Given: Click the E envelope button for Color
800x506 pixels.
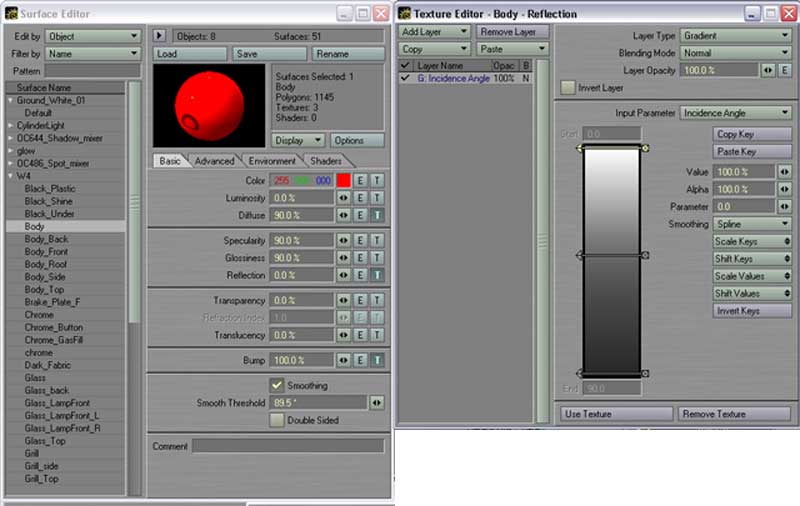Looking at the screenshot, I should click(360, 181).
